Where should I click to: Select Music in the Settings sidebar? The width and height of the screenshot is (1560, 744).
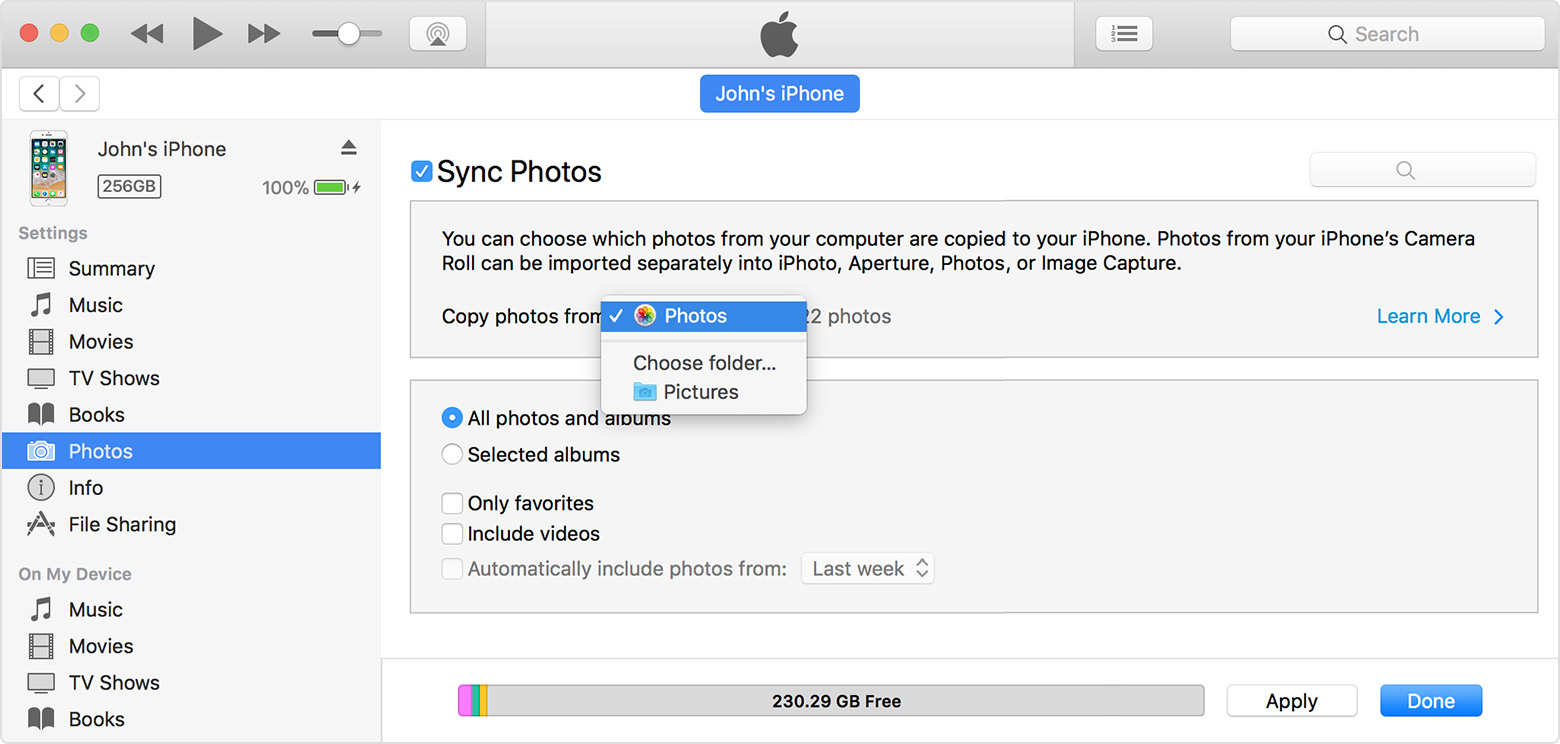point(95,304)
